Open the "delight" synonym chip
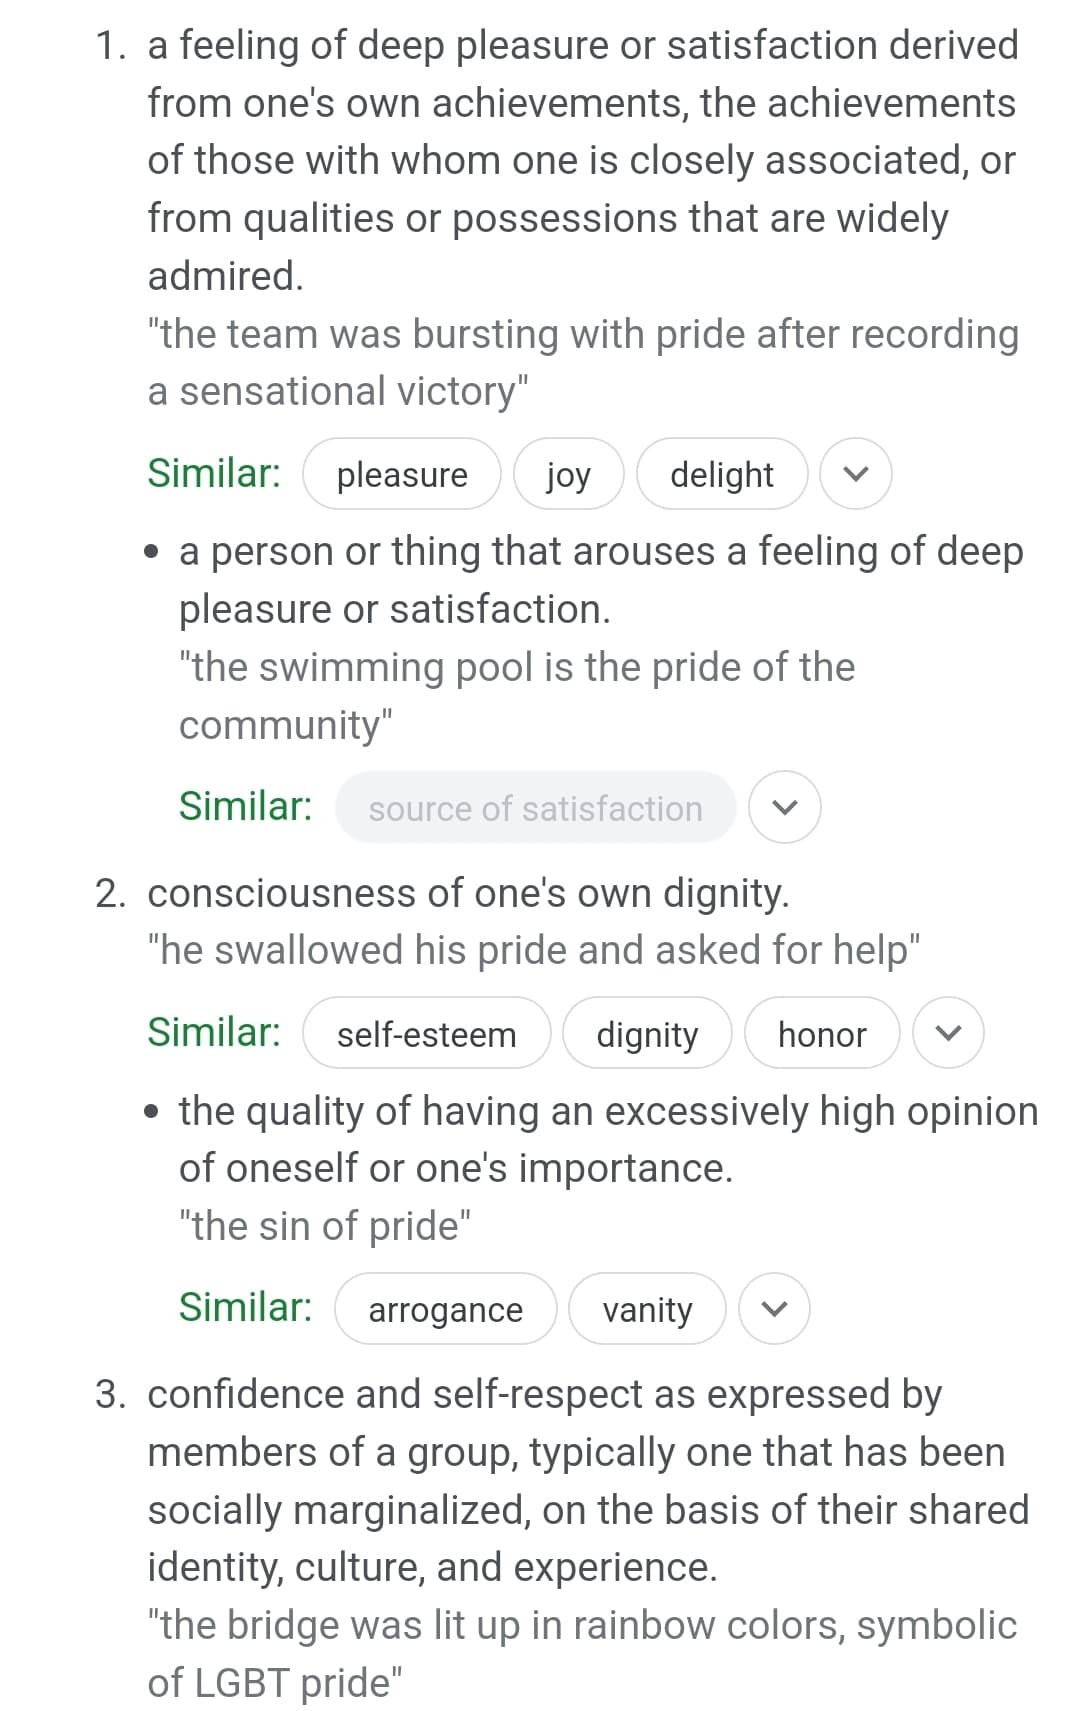This screenshot has width=1080, height=1711. (721, 474)
